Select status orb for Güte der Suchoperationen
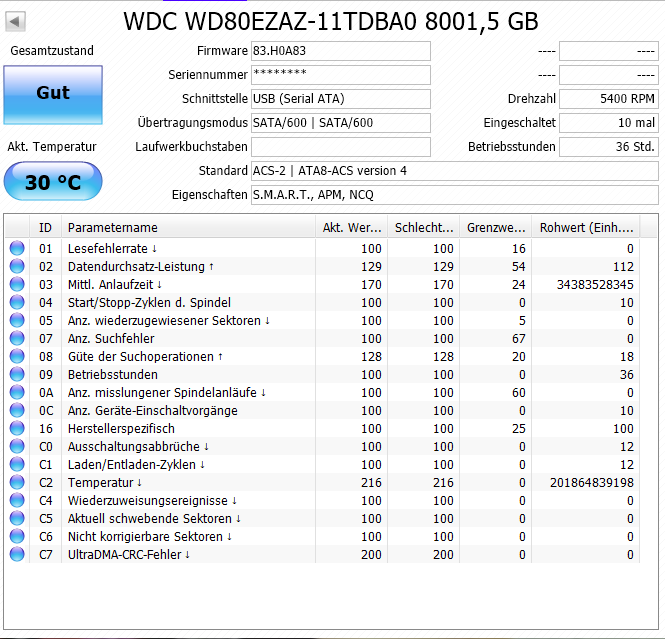 coord(17,356)
